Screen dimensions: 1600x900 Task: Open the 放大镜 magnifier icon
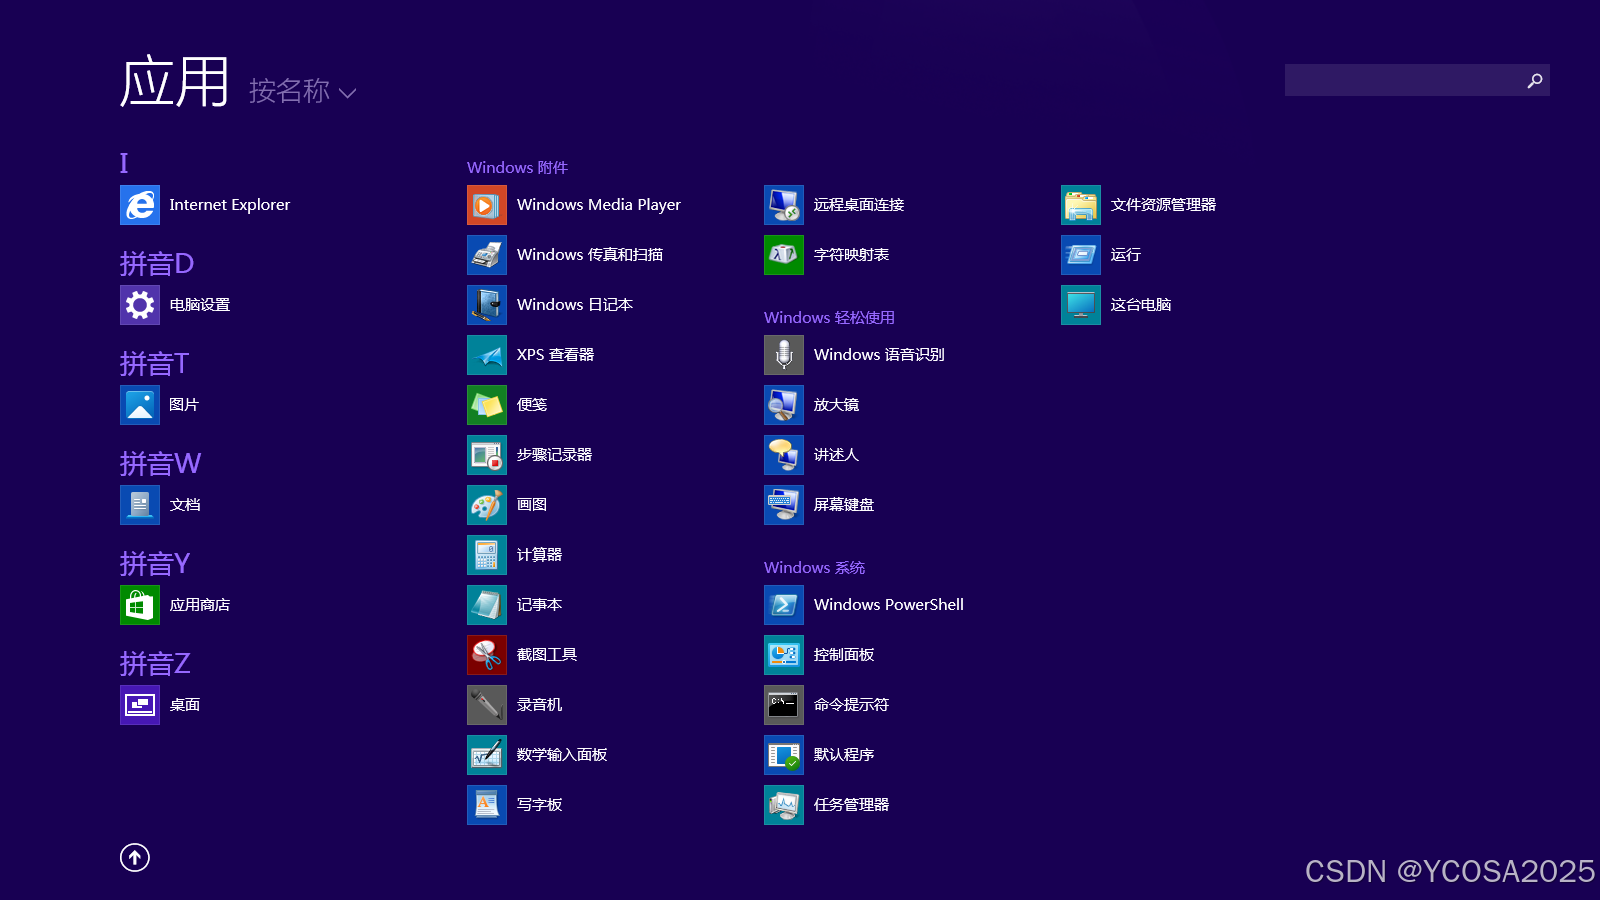pyautogui.click(x=784, y=405)
